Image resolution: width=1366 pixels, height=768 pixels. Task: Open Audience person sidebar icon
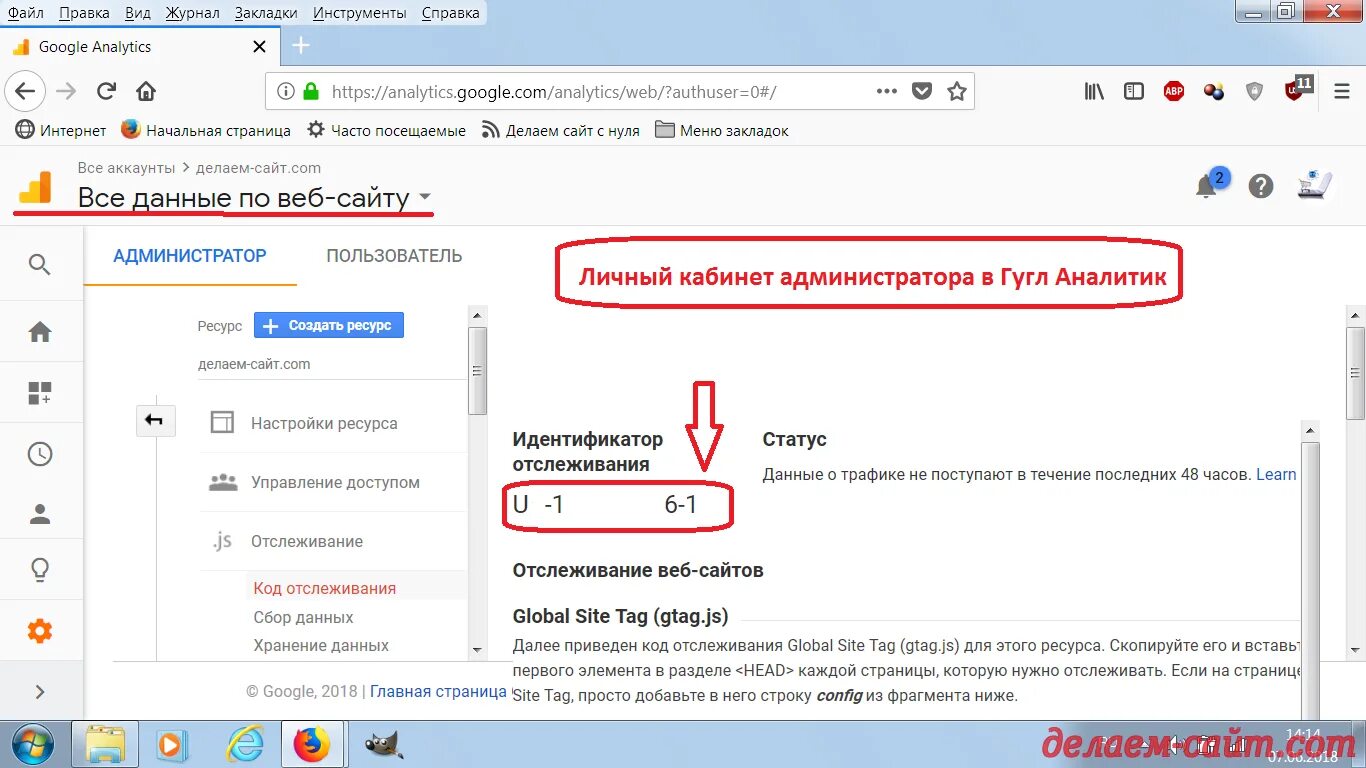tap(40, 514)
